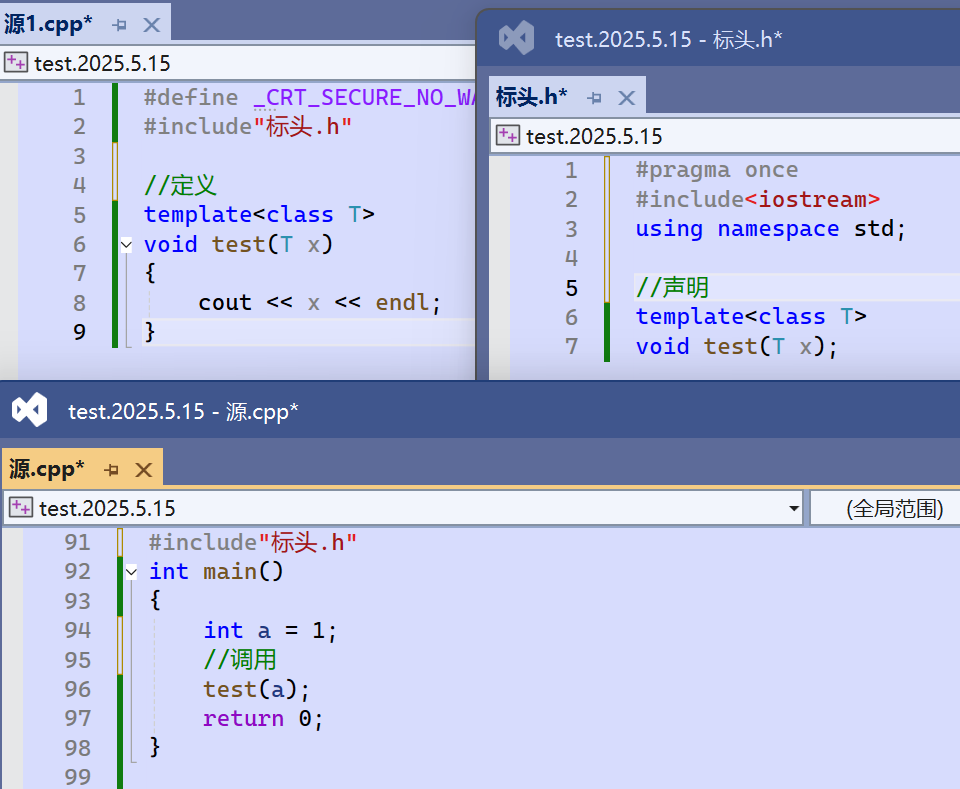Click 'template<class T>' in 标头.h
Viewport: 960px width, 789px height.
[751, 316]
